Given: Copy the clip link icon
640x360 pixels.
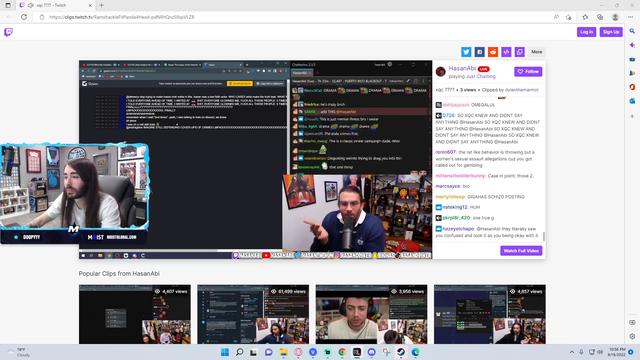Looking at the screenshot, I should (520, 52).
